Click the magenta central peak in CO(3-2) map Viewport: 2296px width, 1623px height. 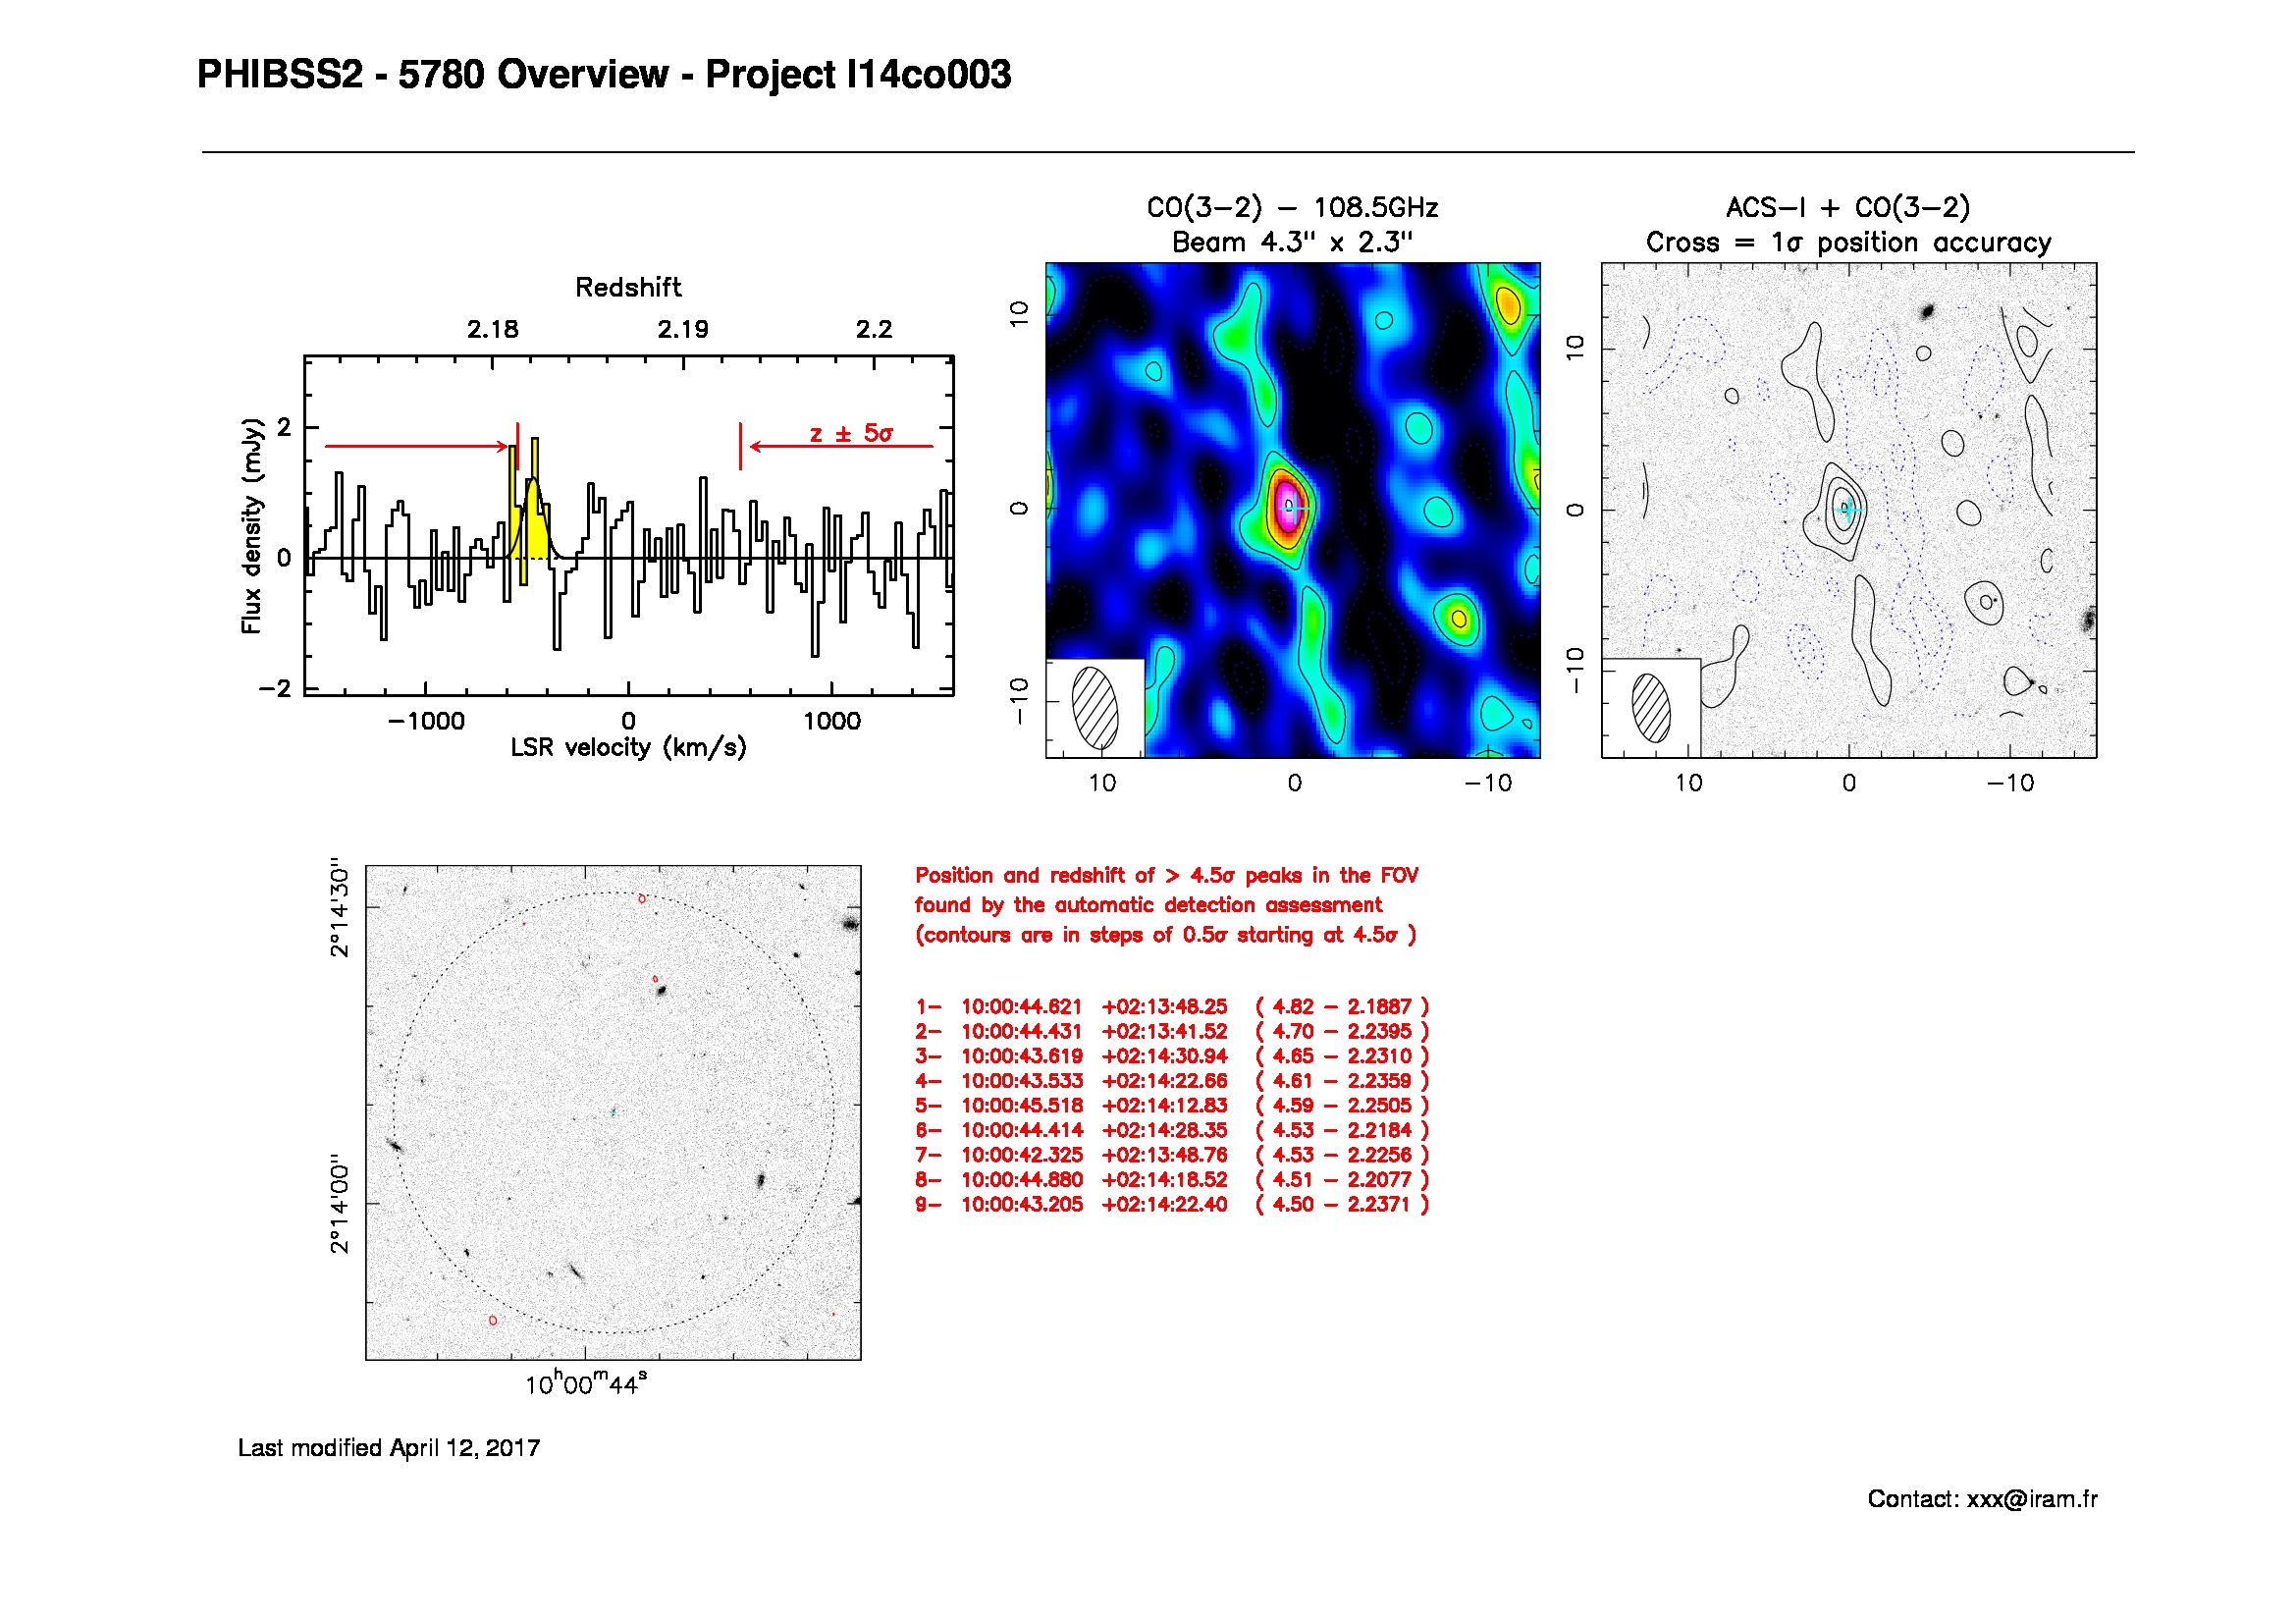pos(1286,508)
